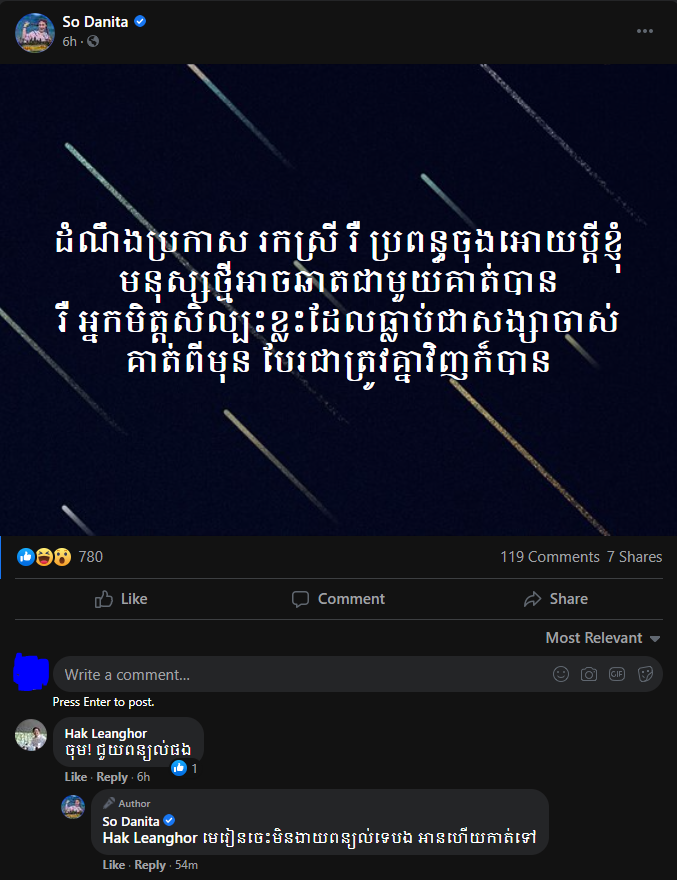Like So Danita's author reply
The width and height of the screenshot is (677, 880).
113,865
